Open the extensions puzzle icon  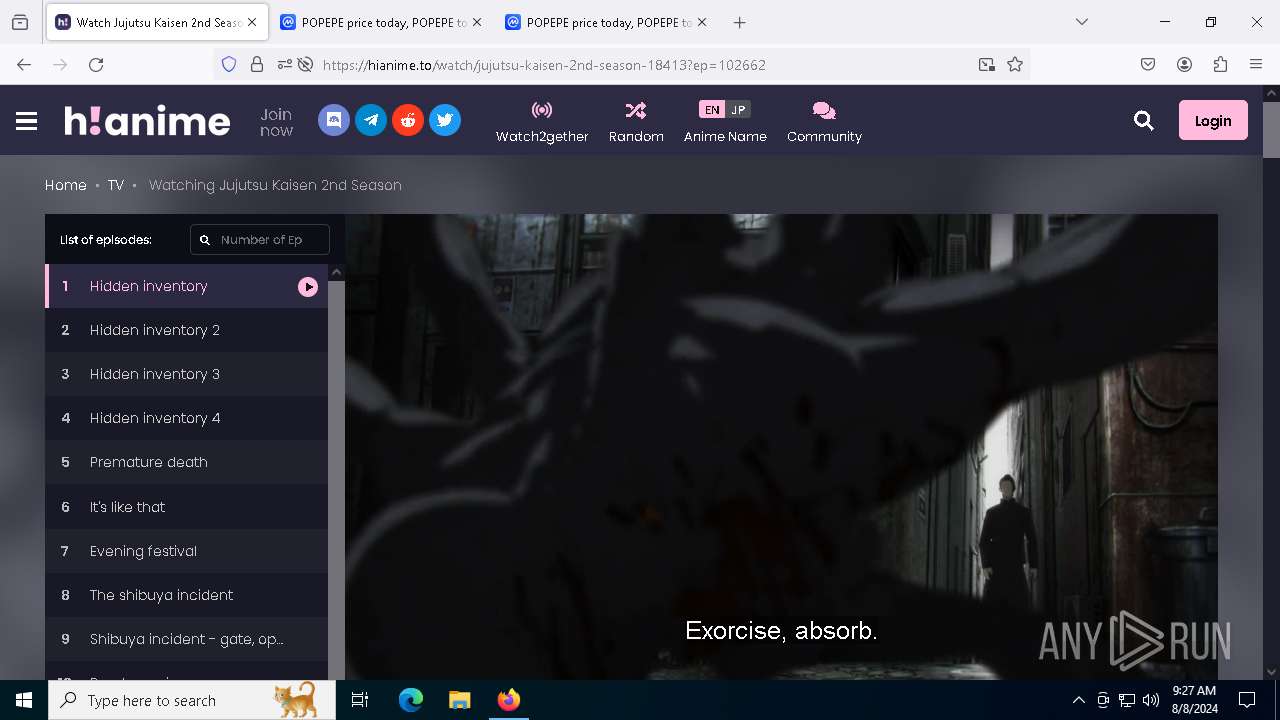1220,64
